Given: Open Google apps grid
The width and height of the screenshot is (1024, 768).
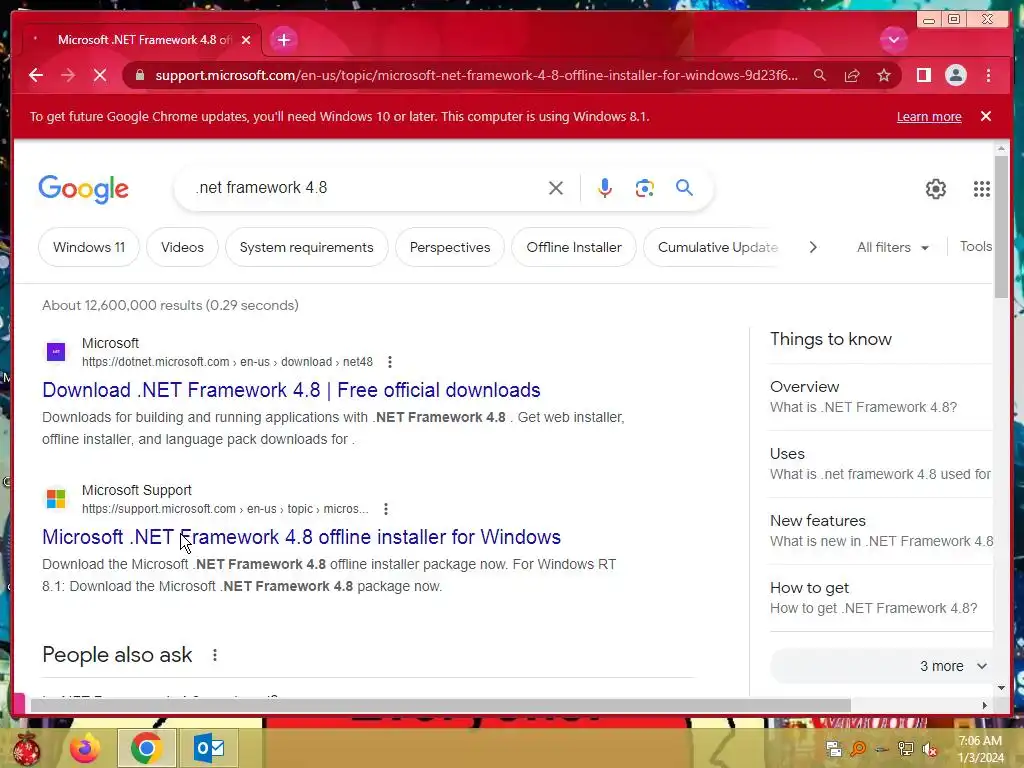Looking at the screenshot, I should coord(981,189).
